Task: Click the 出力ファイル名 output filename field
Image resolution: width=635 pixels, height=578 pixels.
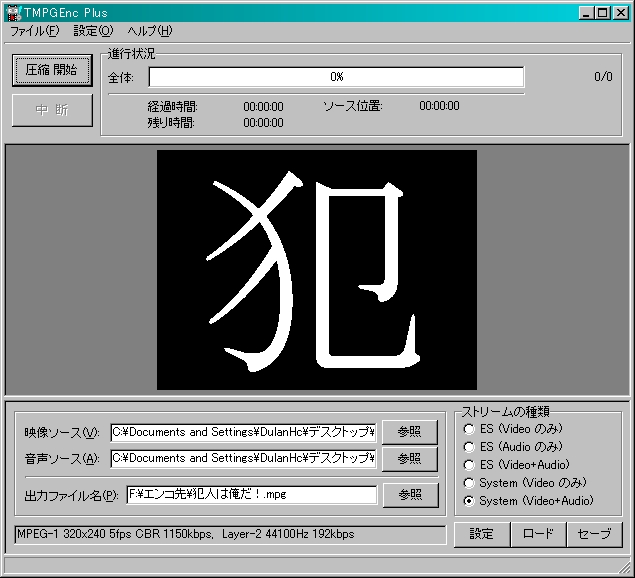Action: [x=251, y=495]
